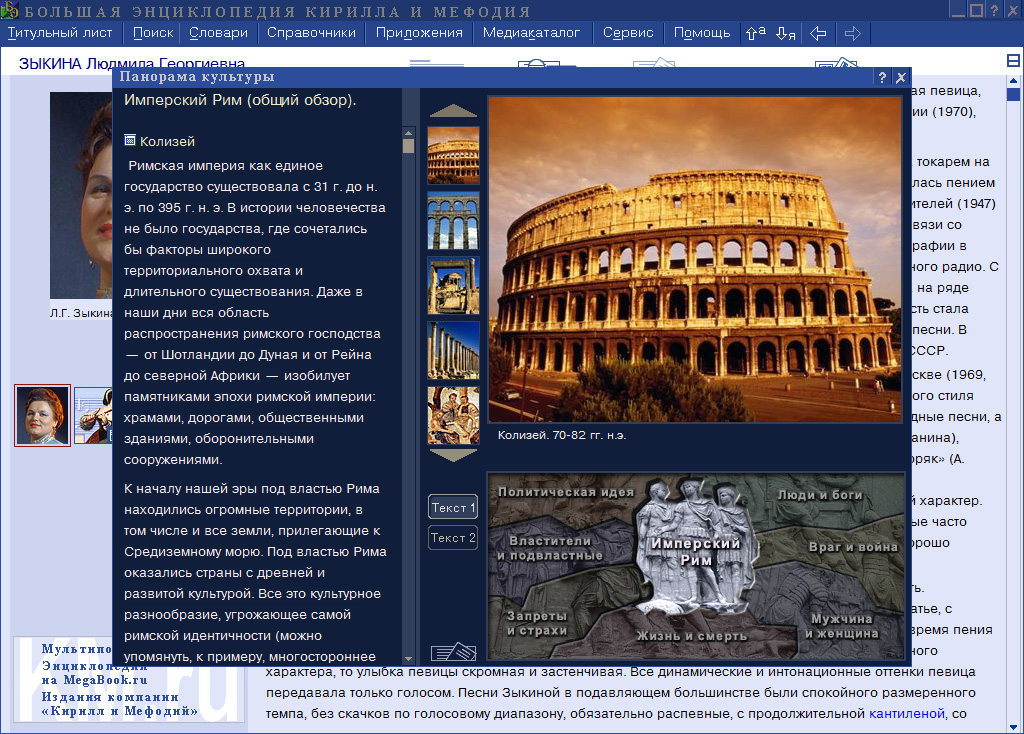The height and width of the screenshot is (734, 1024).
Task: Show next thumbnails with the down triangle
Action: point(453,455)
